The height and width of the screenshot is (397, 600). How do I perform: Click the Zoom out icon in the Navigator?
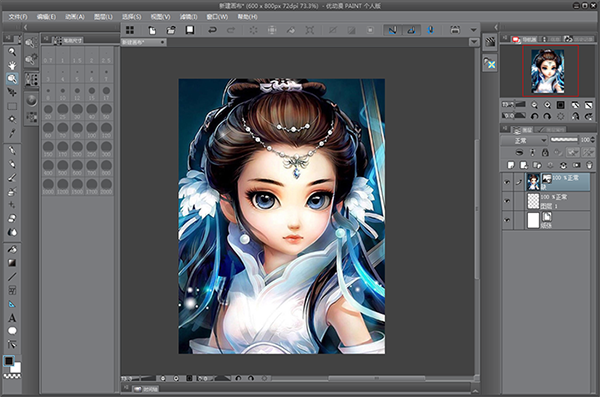coord(535,105)
